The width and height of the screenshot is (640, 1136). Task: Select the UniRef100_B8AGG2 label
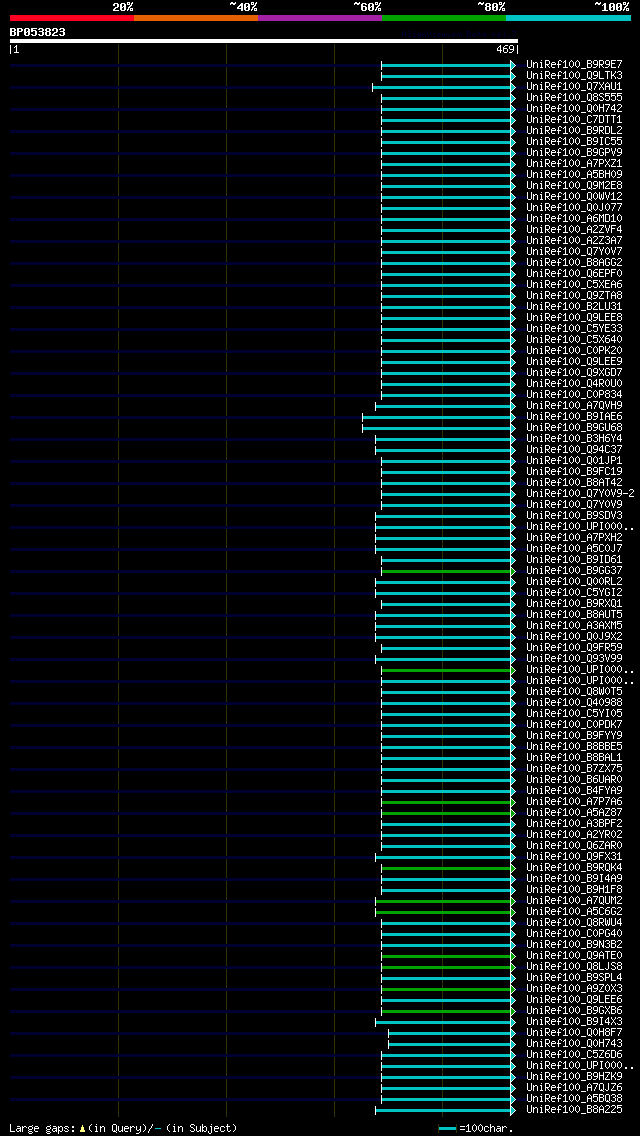[x=574, y=262]
